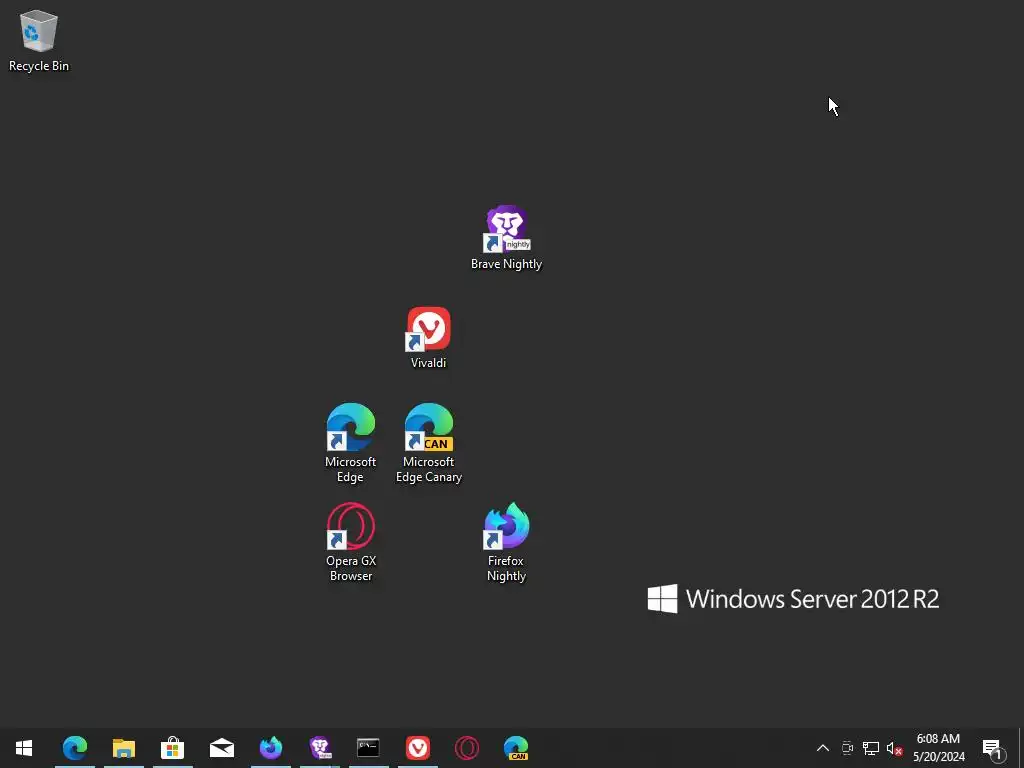Click the muted volume speaker icon

894,748
